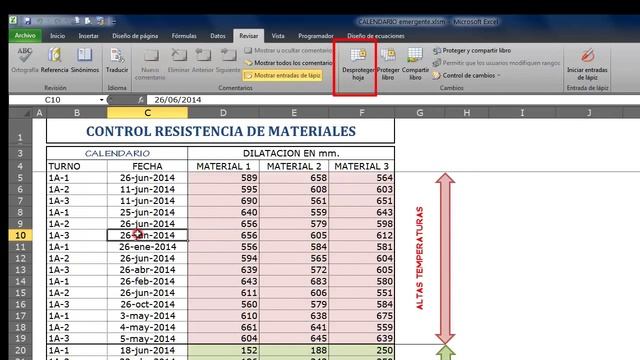Screen dimensions: 640x360
Task: Select column C header
Action: pyautogui.click(x=147, y=113)
